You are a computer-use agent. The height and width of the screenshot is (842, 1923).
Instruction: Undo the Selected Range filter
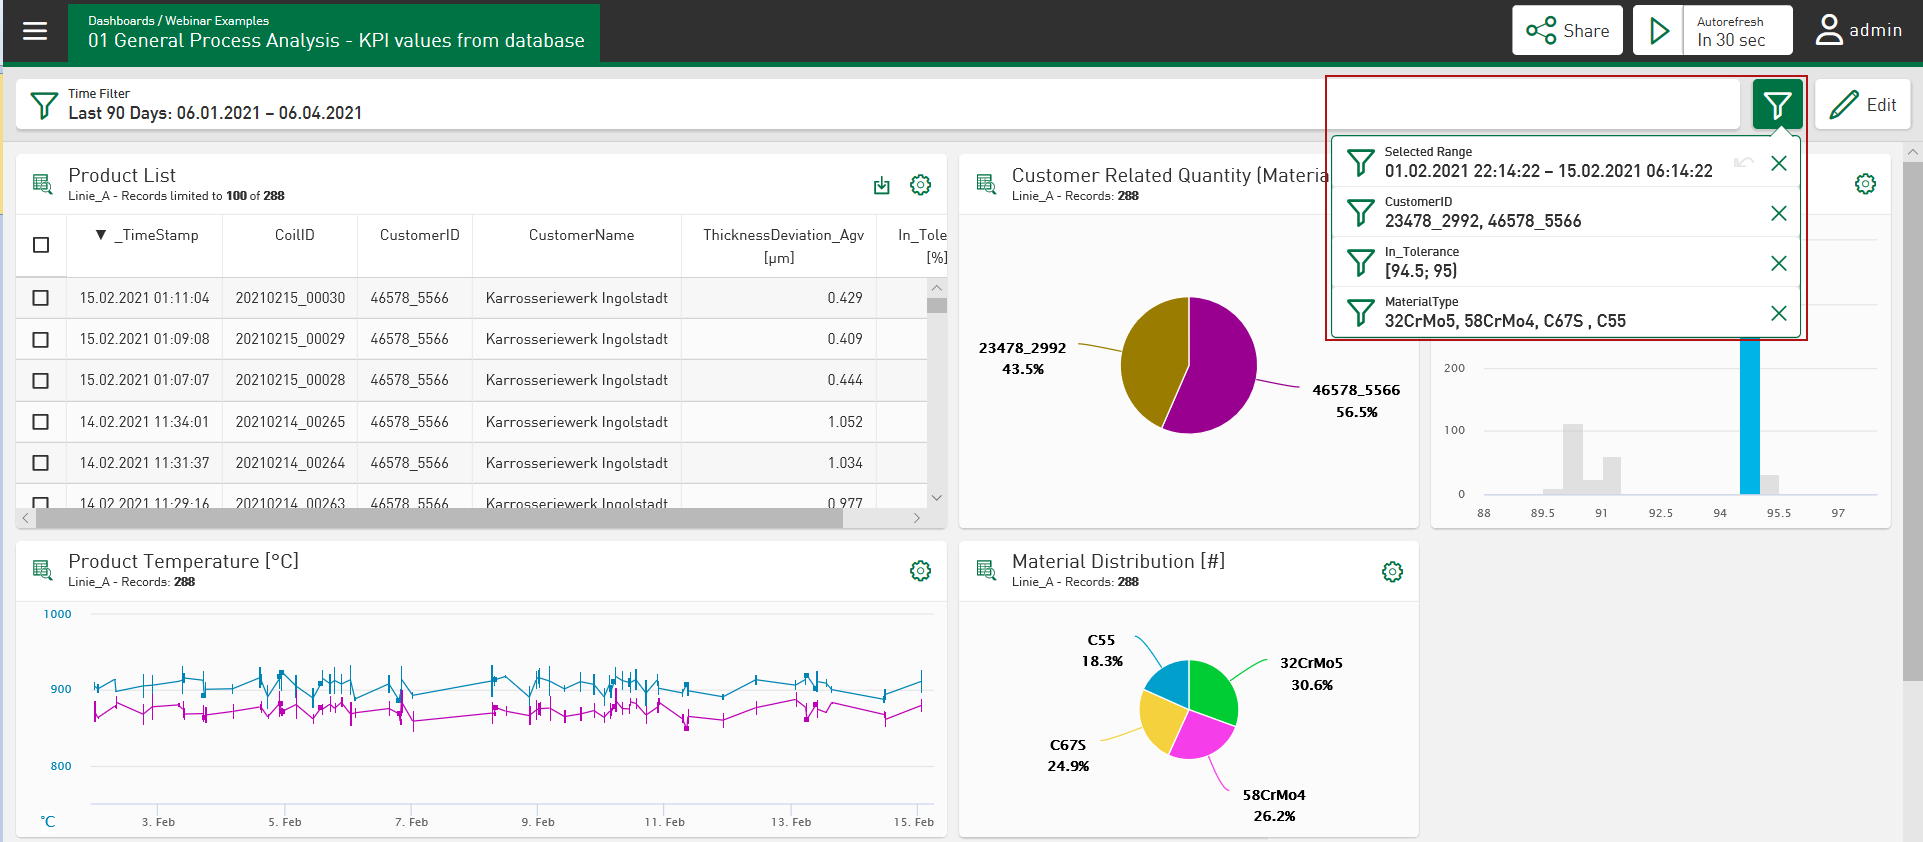(x=1743, y=163)
